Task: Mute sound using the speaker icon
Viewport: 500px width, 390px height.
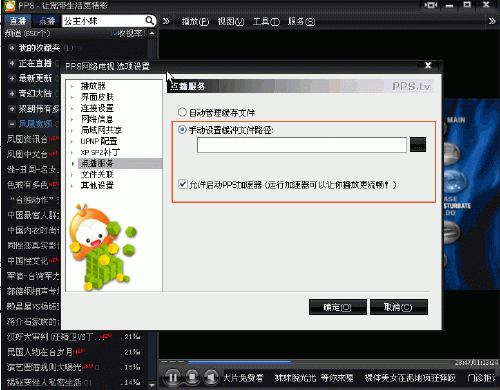Action: [211, 377]
